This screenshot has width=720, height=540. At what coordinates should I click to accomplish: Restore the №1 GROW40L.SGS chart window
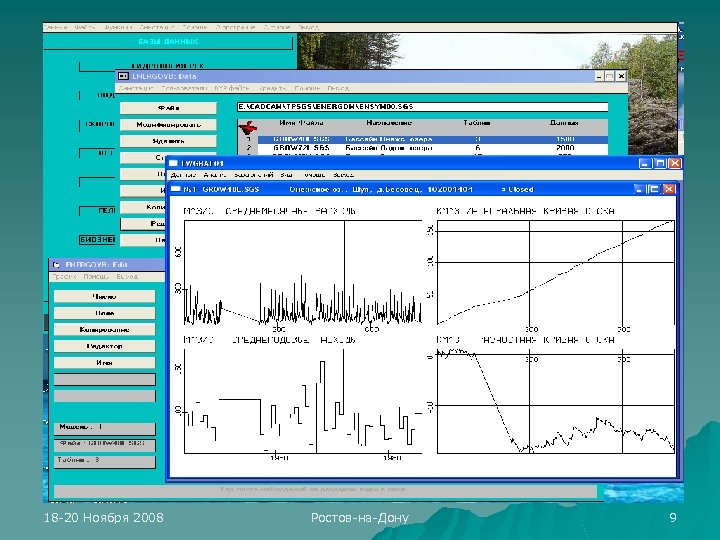click(x=653, y=189)
